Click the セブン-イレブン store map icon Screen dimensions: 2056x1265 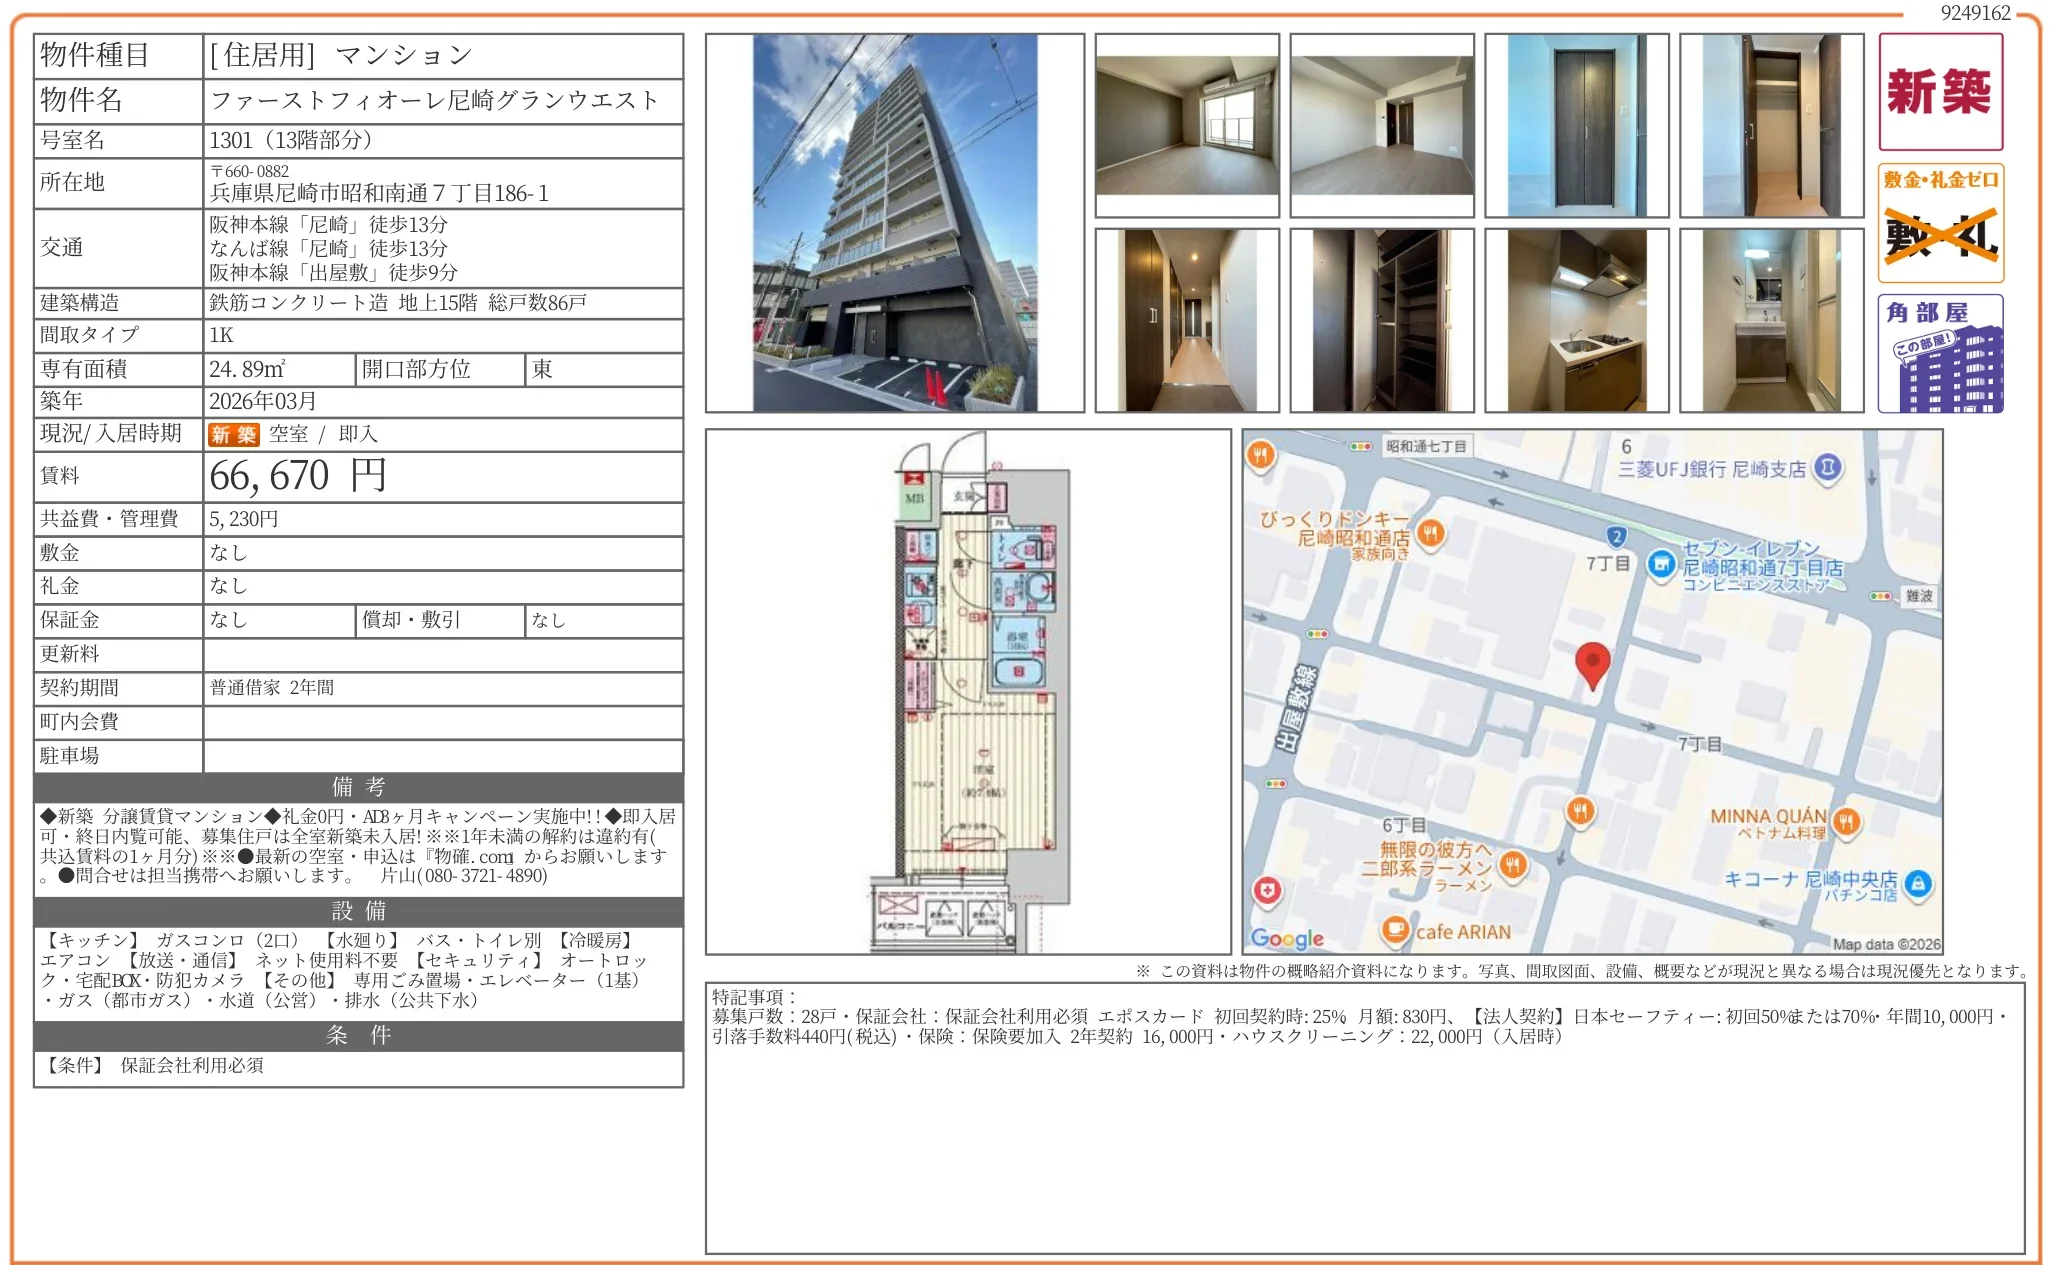1661,565
